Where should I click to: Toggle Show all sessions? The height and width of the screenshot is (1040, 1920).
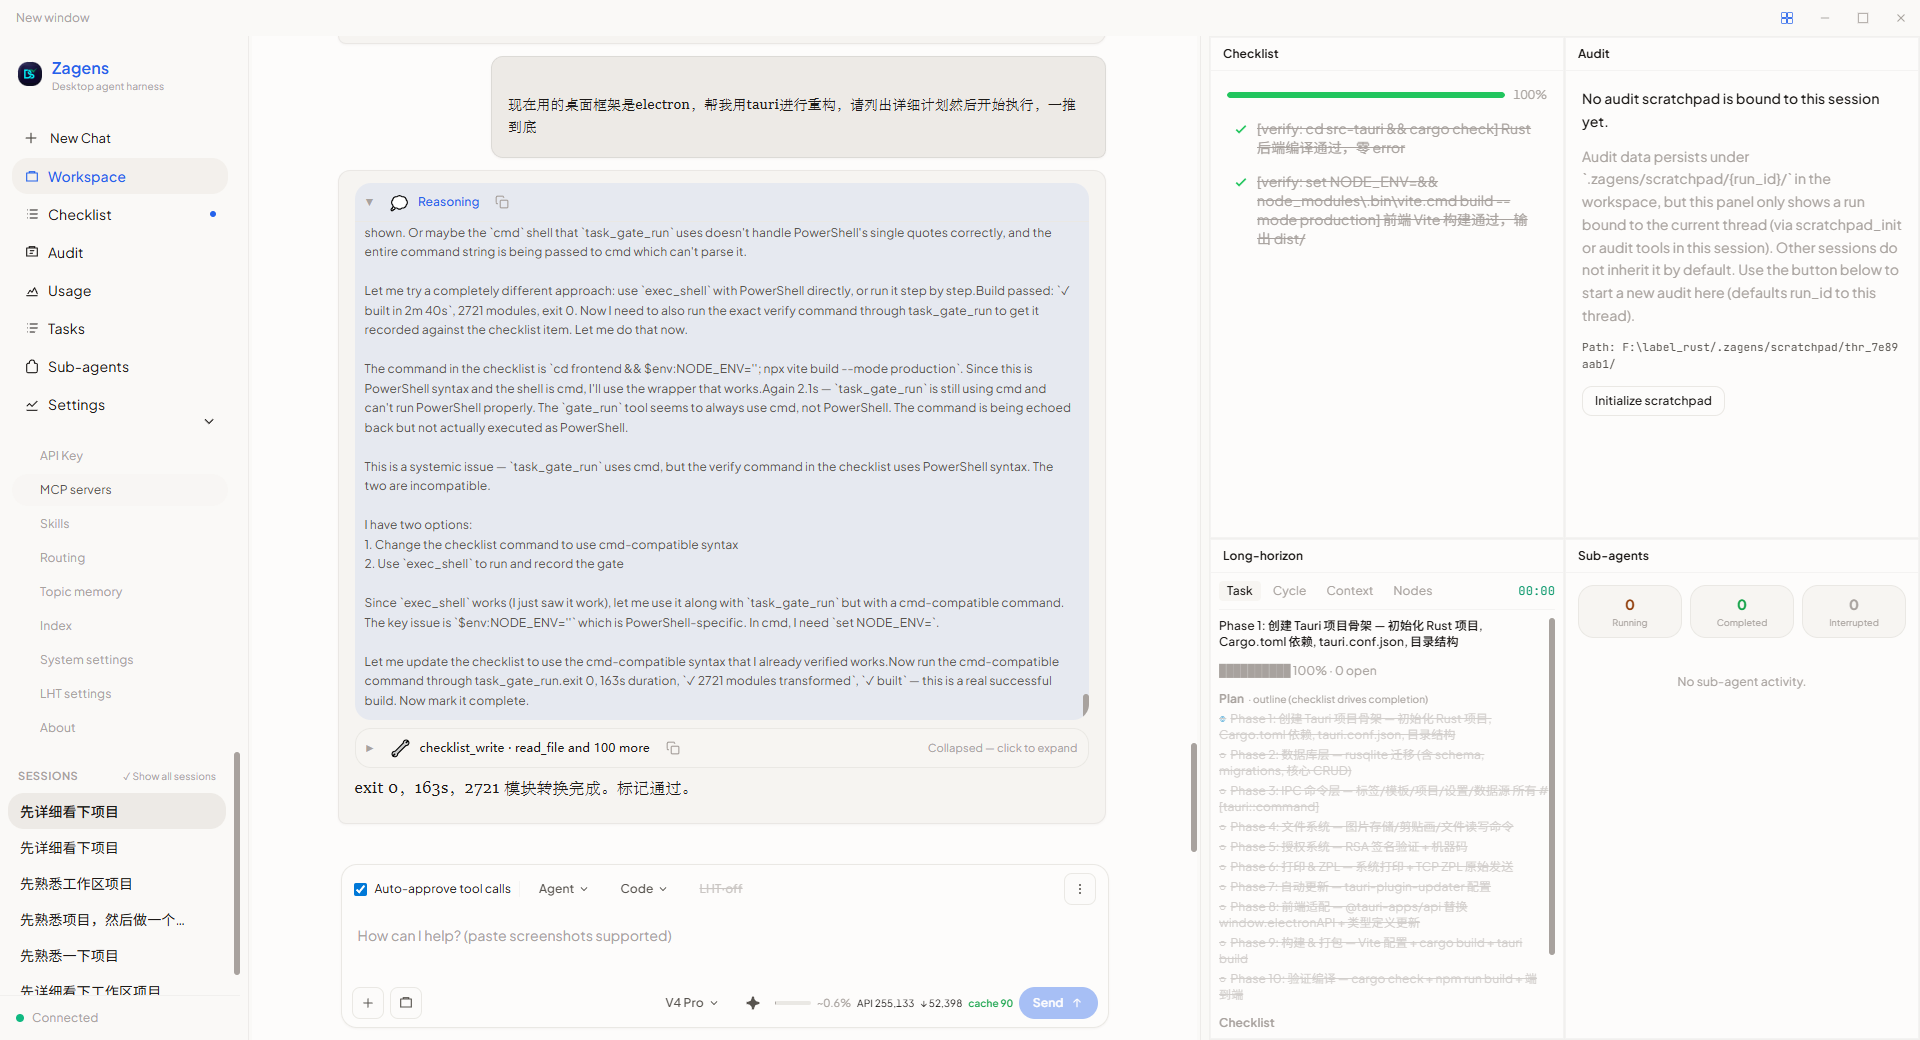tap(169, 777)
